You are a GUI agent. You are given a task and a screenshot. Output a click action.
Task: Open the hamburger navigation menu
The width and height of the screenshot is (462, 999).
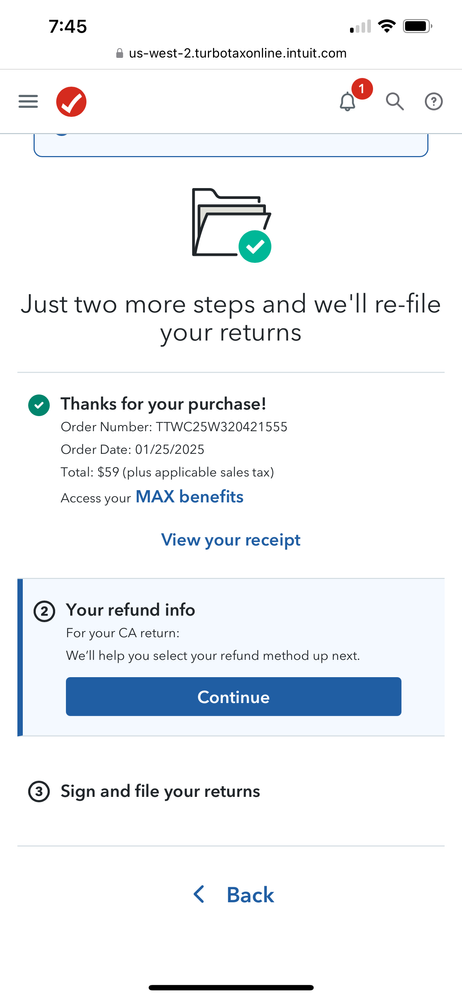click(28, 101)
